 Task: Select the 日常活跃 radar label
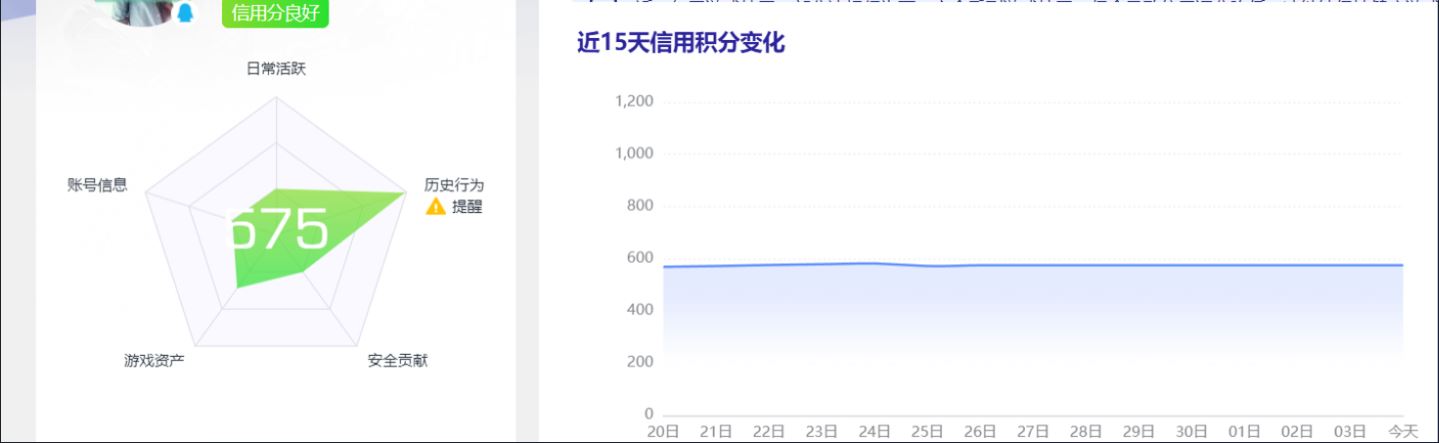pos(275,68)
